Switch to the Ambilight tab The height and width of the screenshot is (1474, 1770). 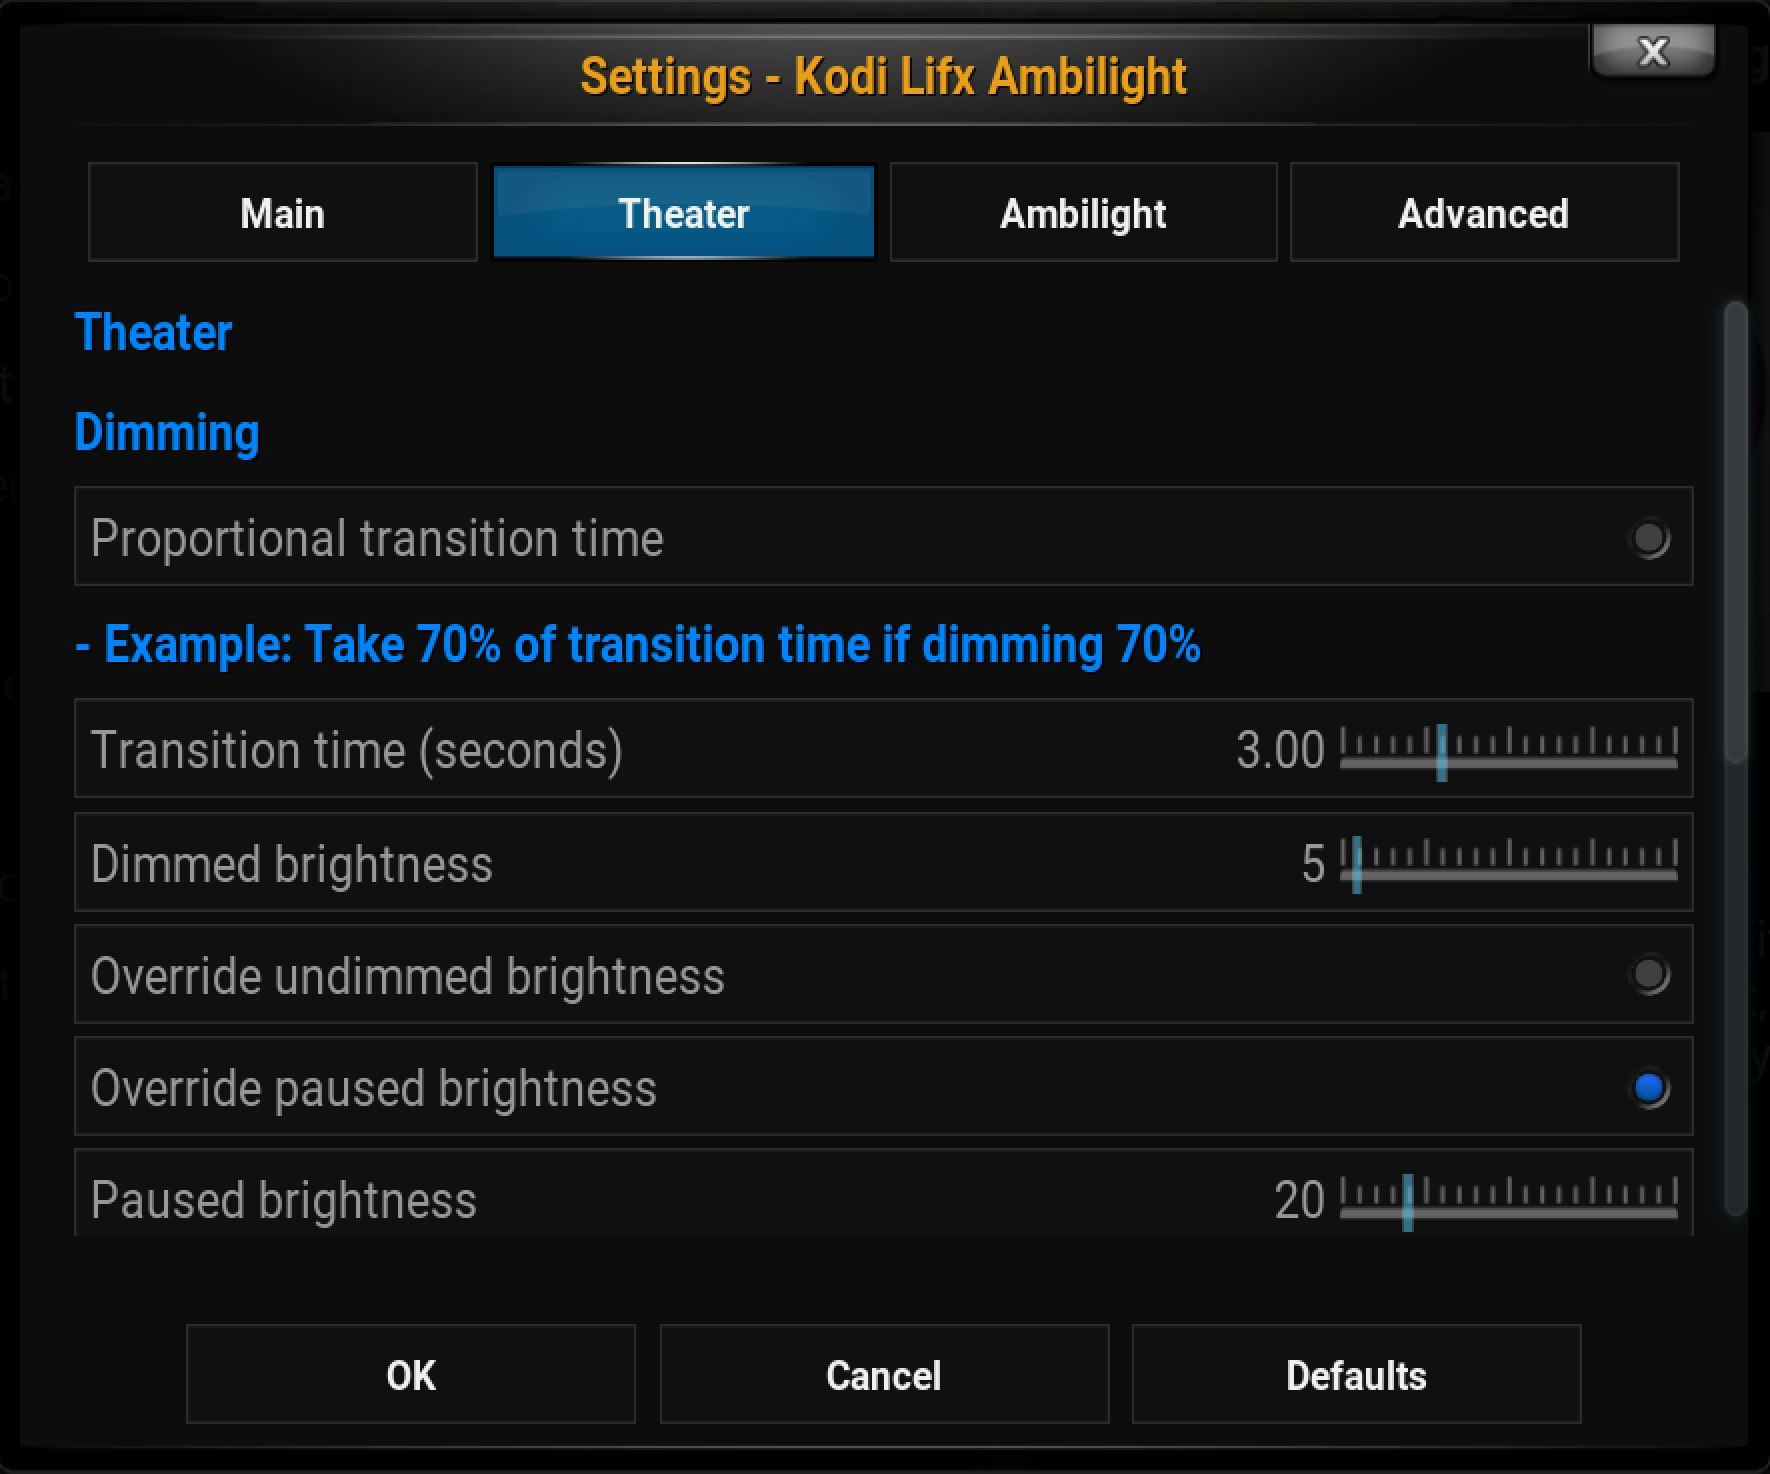coord(1083,212)
